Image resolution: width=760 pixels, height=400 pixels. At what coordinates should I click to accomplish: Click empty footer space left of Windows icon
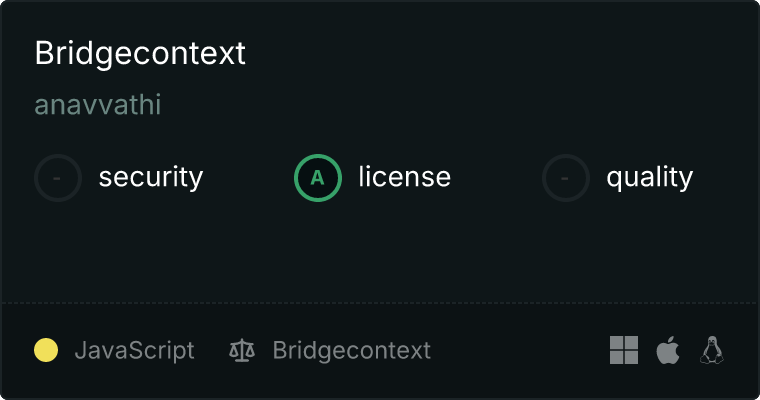520,350
